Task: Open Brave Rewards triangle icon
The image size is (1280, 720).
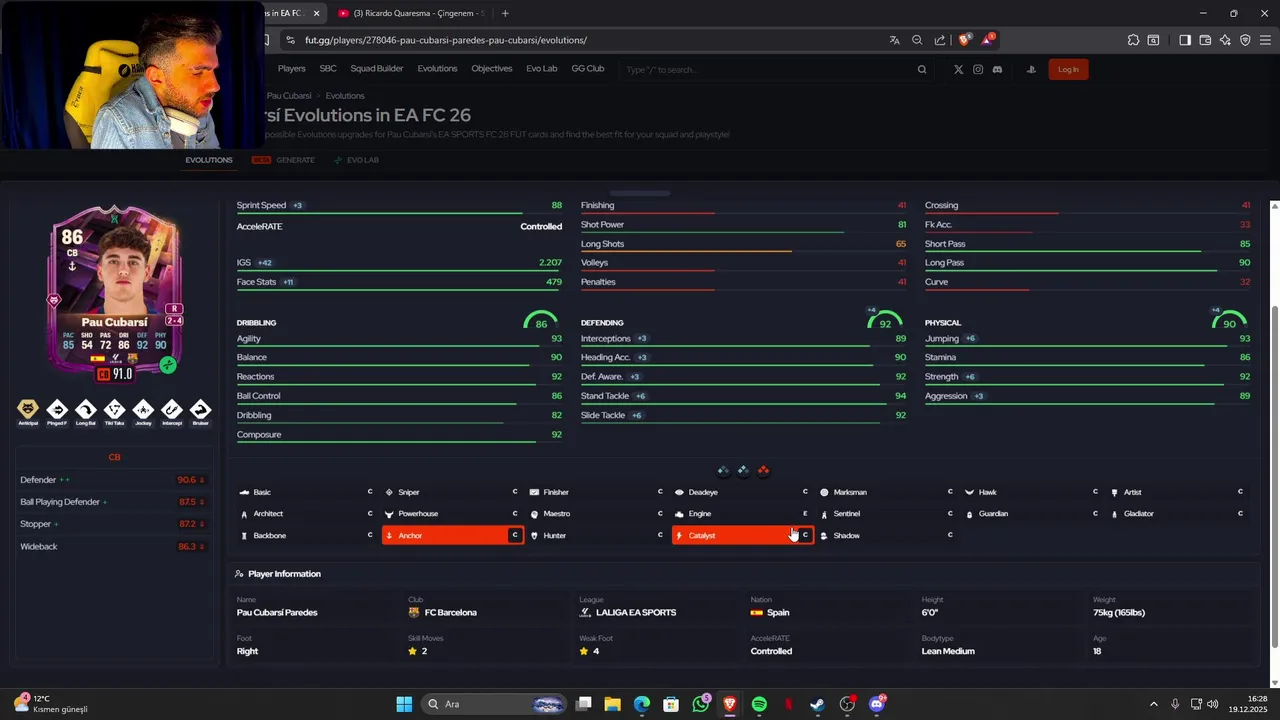Action: tap(987, 40)
